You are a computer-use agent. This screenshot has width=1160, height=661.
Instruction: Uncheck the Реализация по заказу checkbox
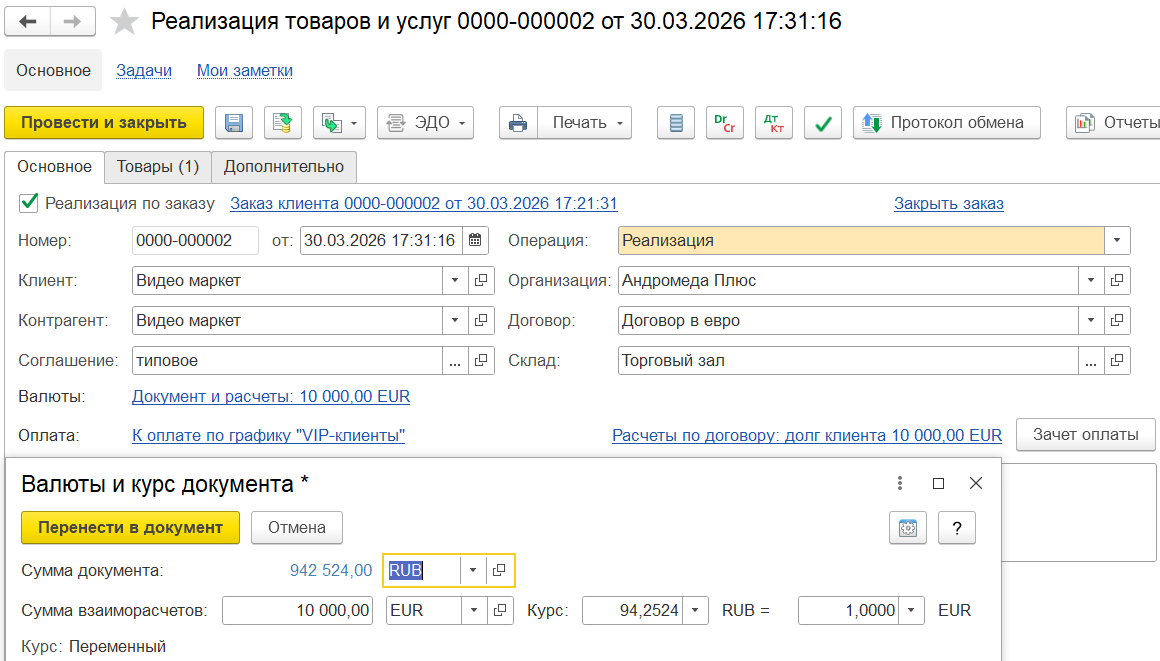29,203
